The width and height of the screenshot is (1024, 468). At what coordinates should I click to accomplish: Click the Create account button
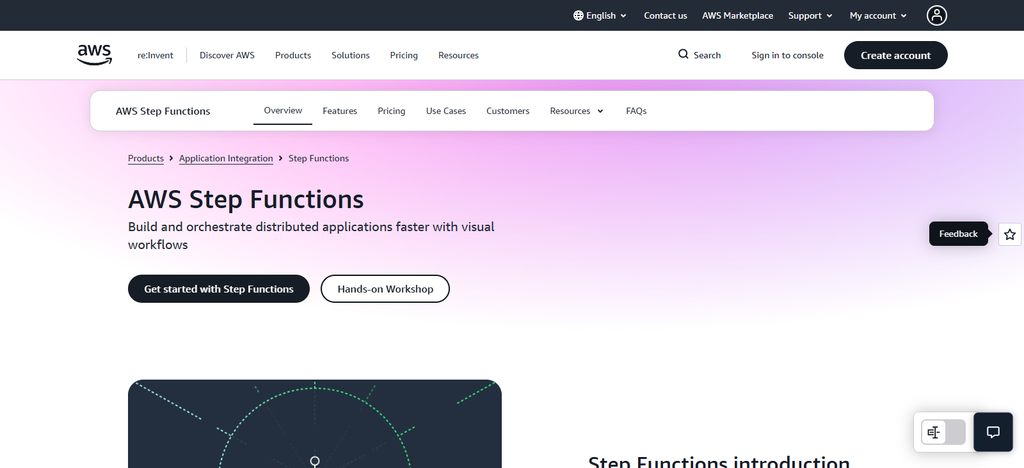(895, 55)
